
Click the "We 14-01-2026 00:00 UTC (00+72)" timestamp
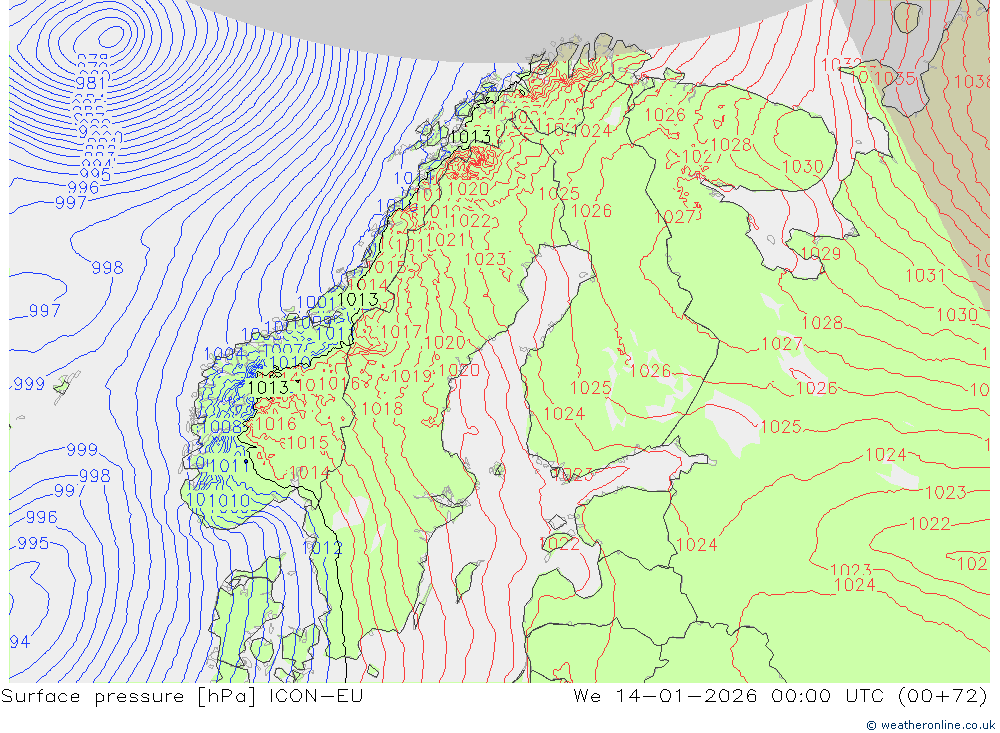(x=780, y=696)
